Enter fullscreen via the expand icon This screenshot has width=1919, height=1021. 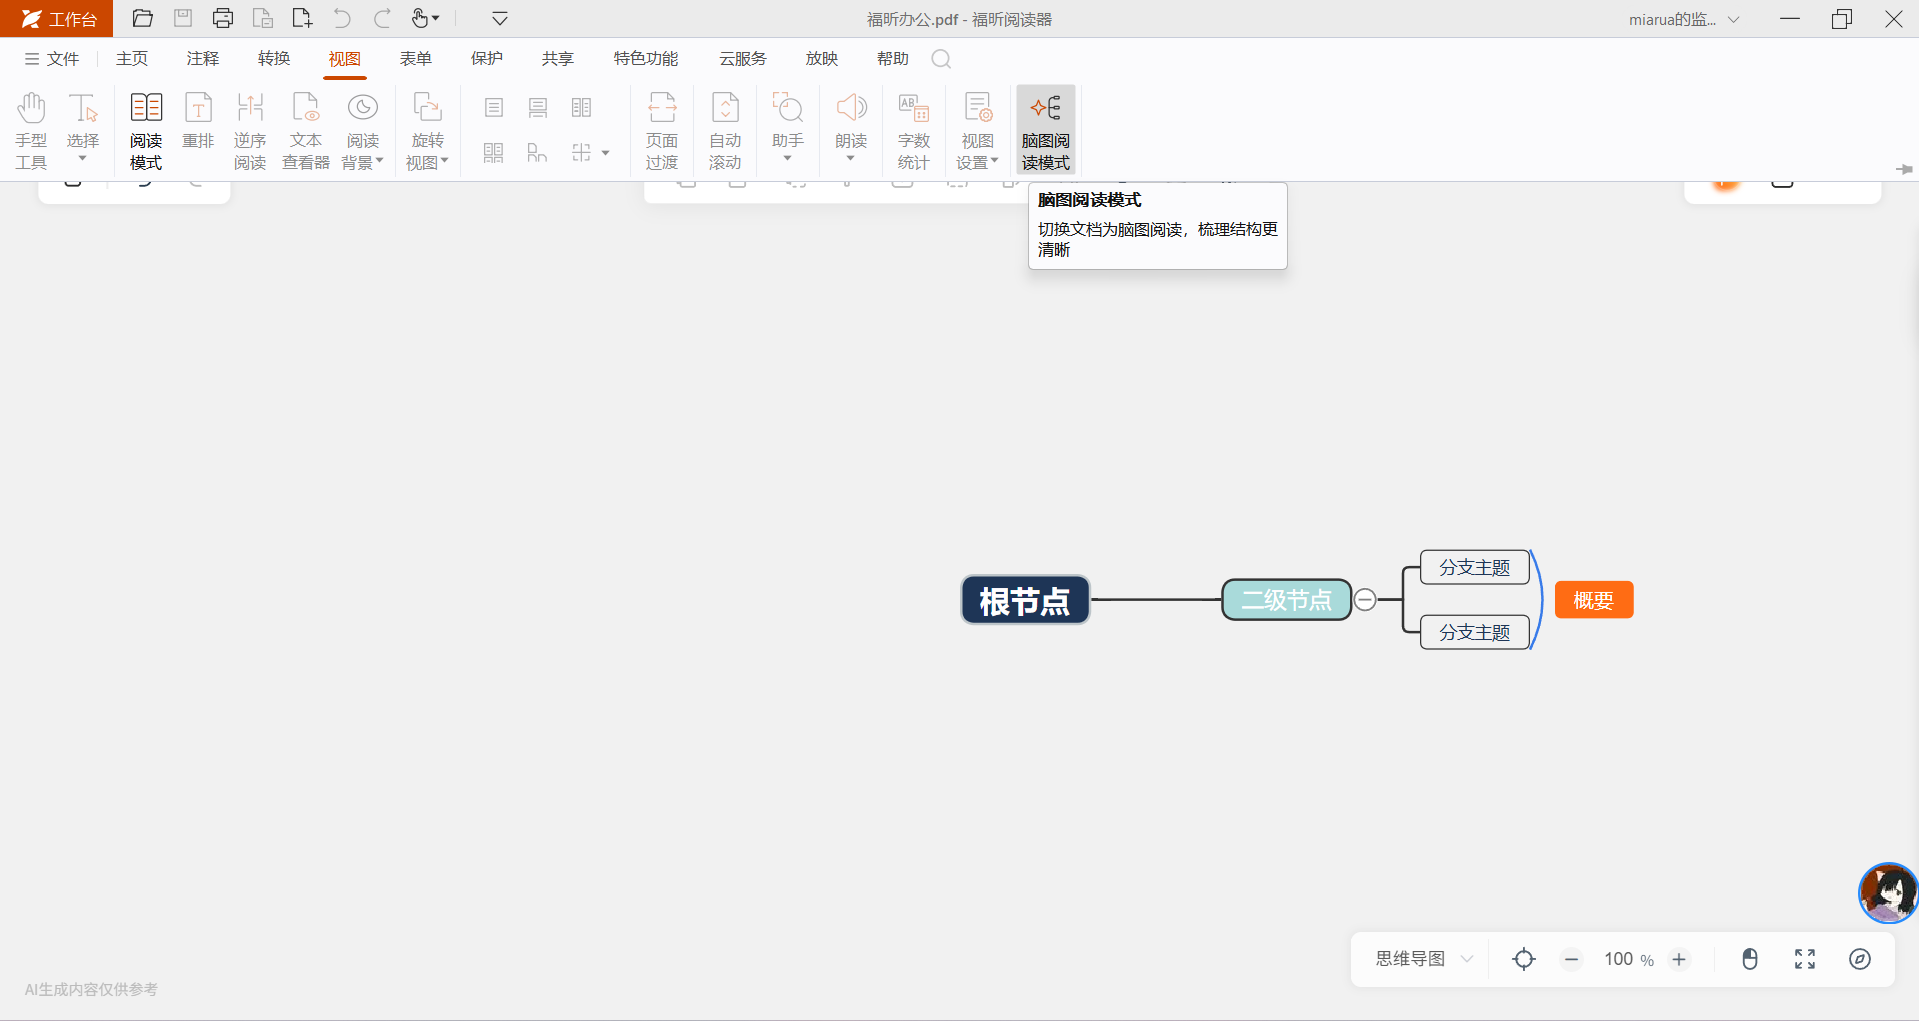1804,959
